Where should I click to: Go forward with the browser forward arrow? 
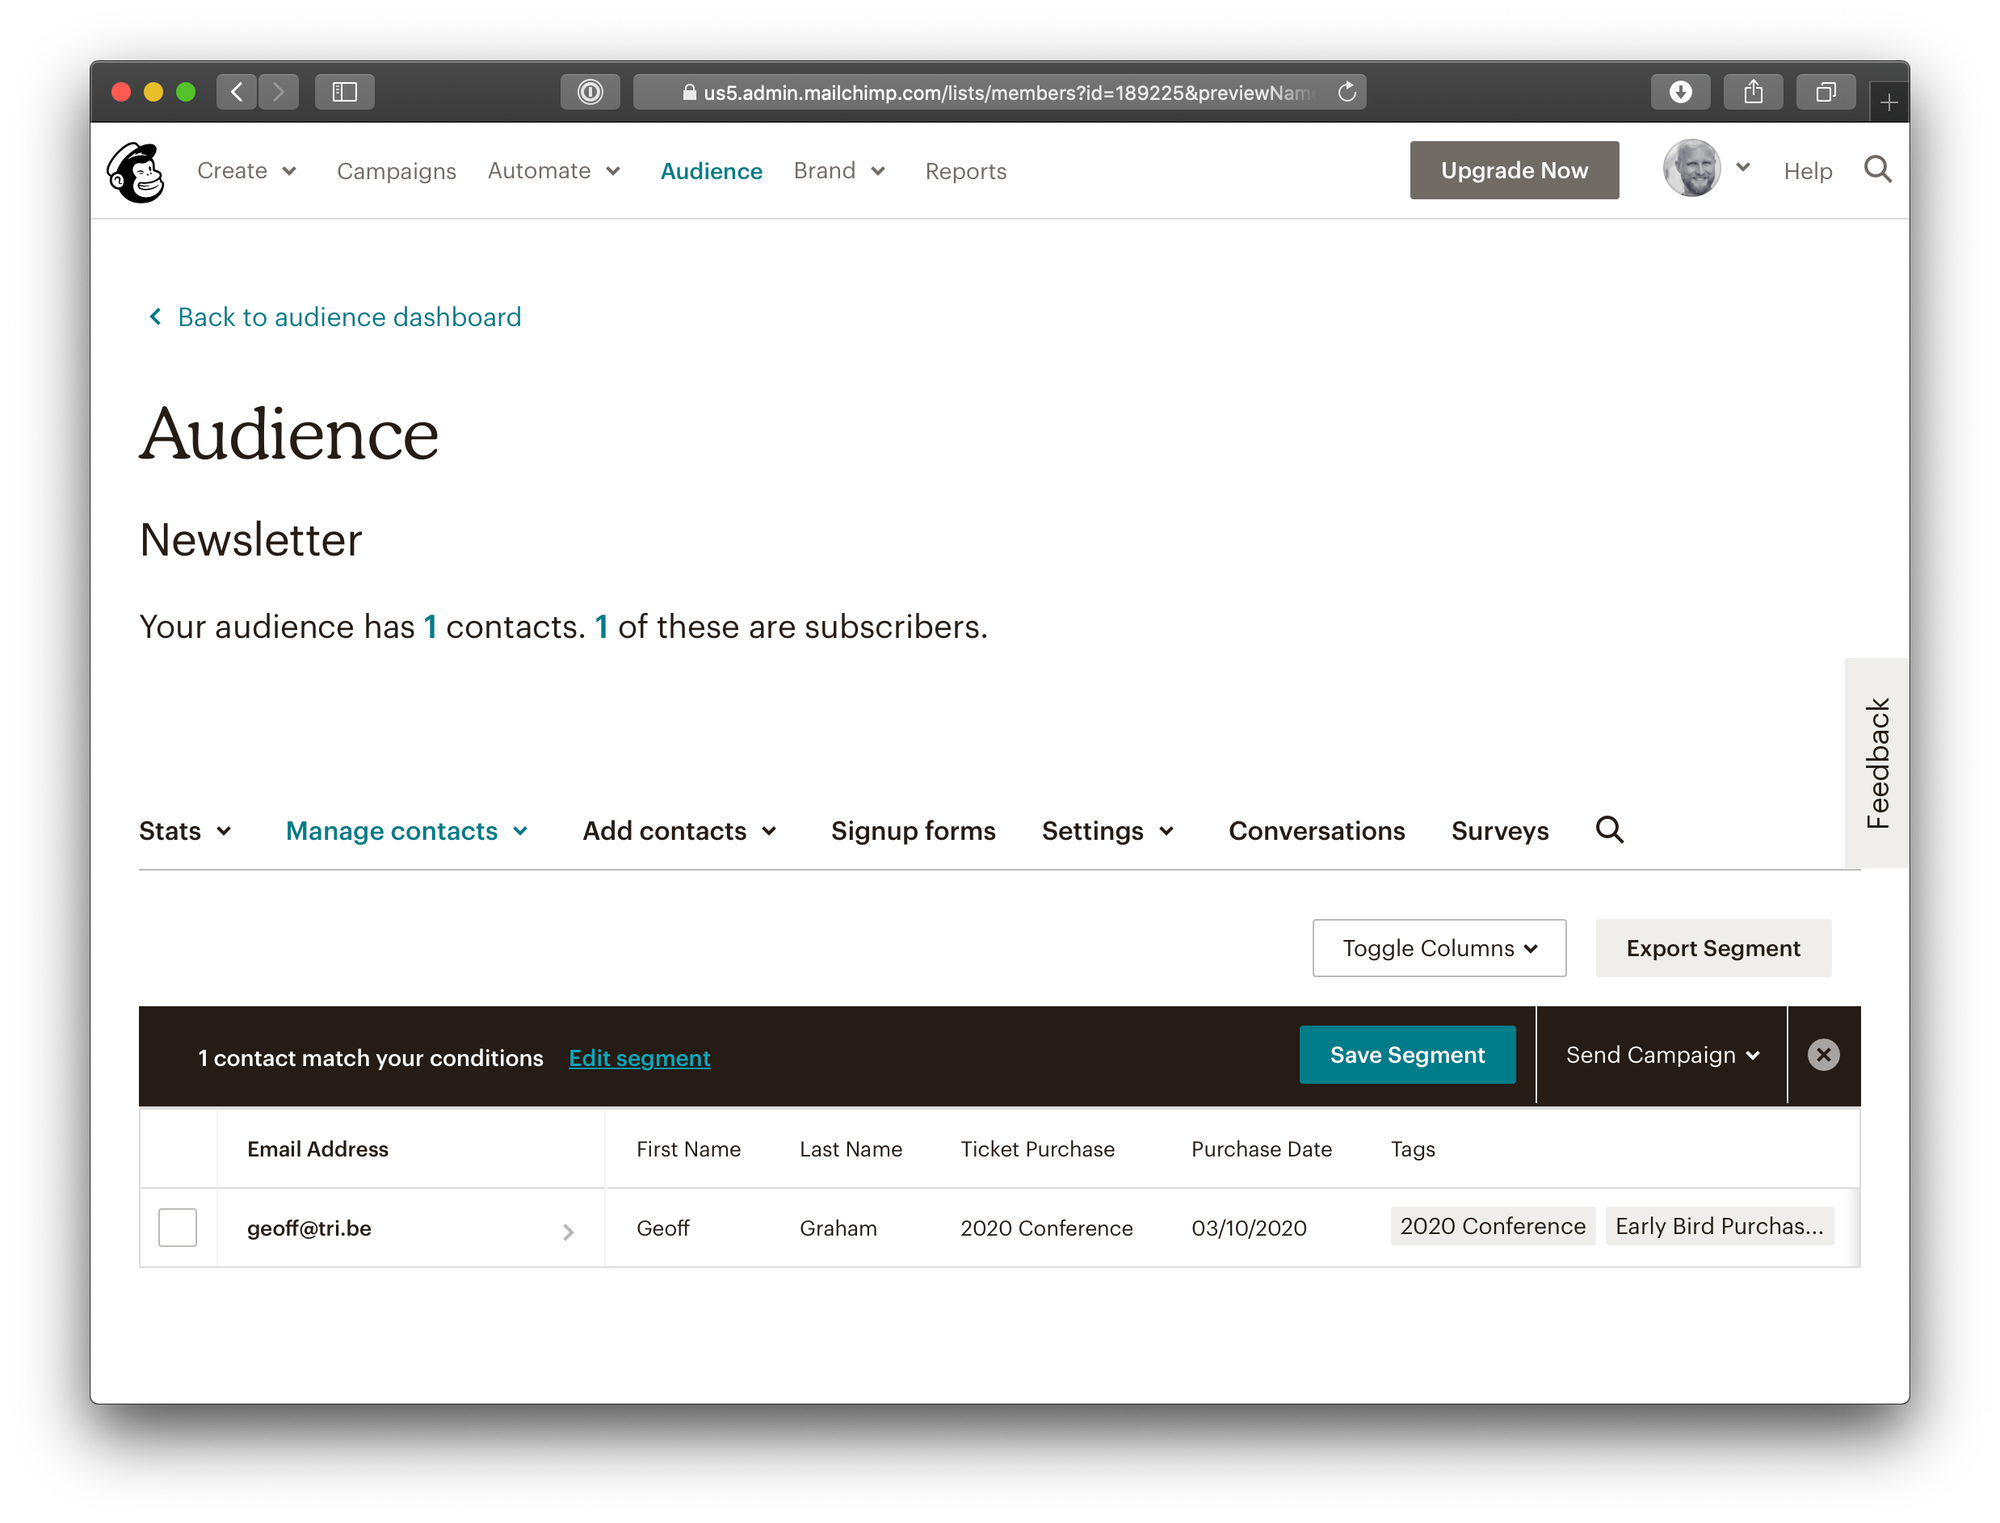coord(279,92)
